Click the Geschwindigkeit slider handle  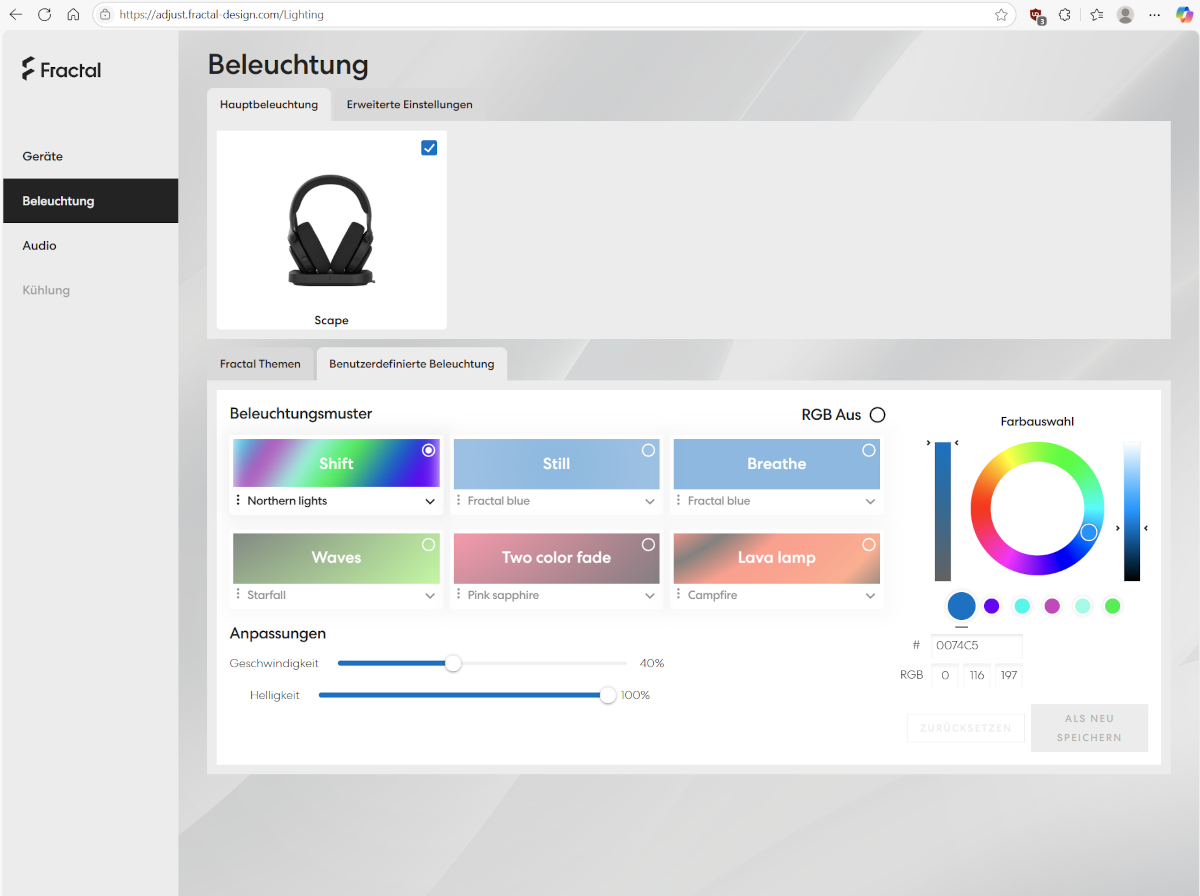point(453,663)
